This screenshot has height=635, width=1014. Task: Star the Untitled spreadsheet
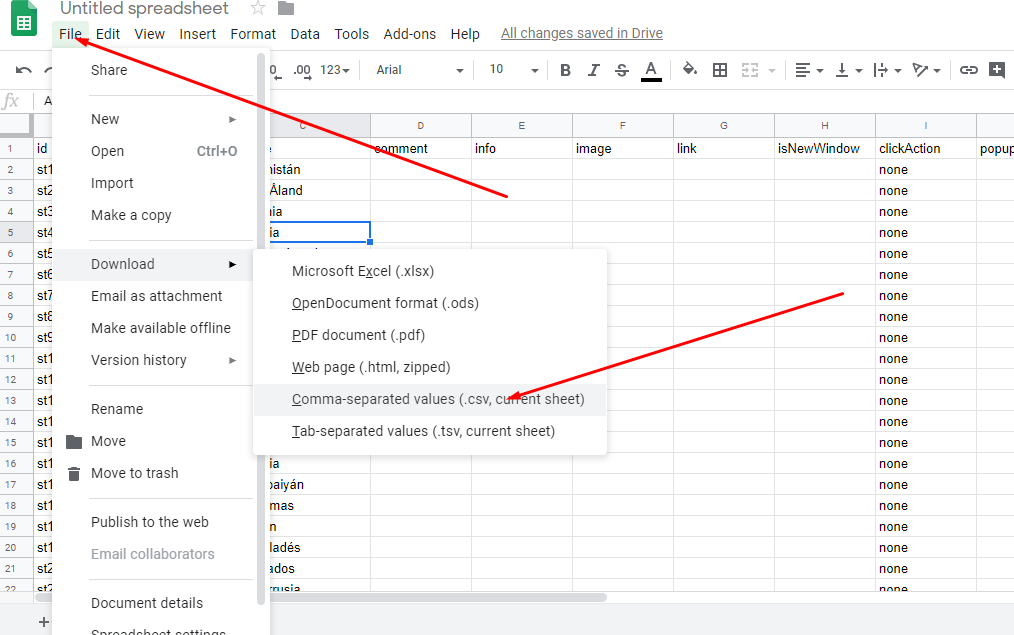258,9
